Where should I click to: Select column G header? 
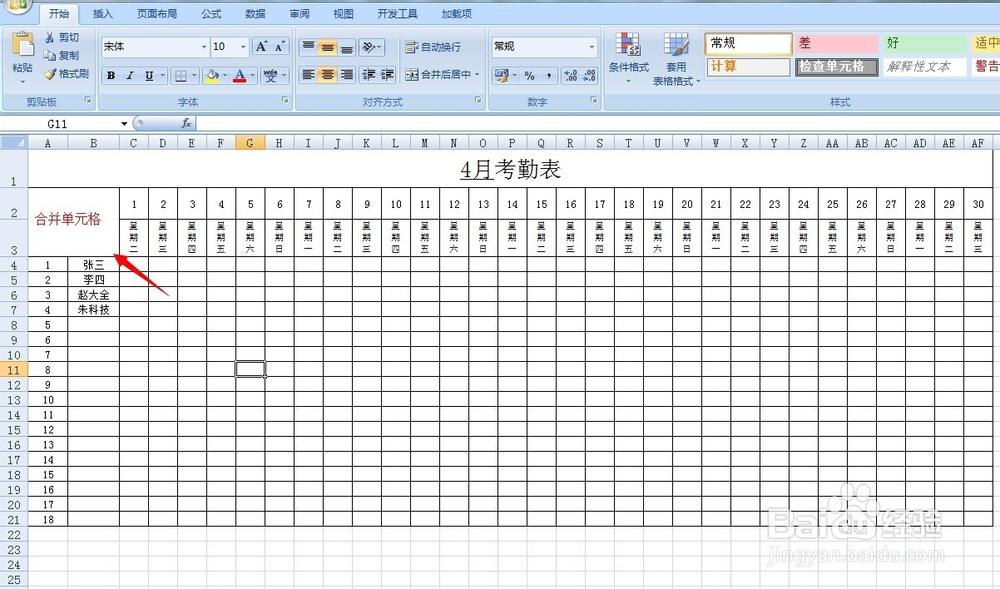tap(250, 143)
